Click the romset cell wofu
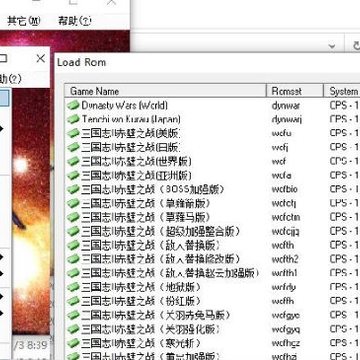This screenshot has height=360, width=360. click(x=281, y=133)
